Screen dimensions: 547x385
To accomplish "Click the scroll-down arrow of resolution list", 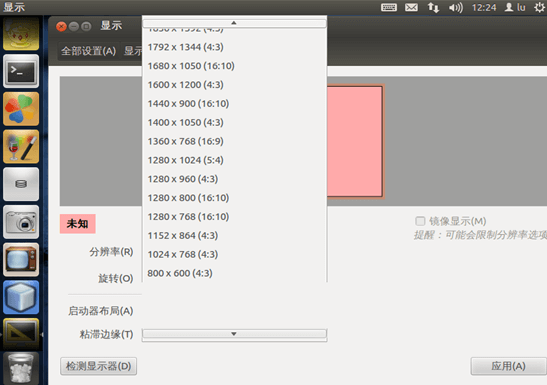I will tap(234, 334).
